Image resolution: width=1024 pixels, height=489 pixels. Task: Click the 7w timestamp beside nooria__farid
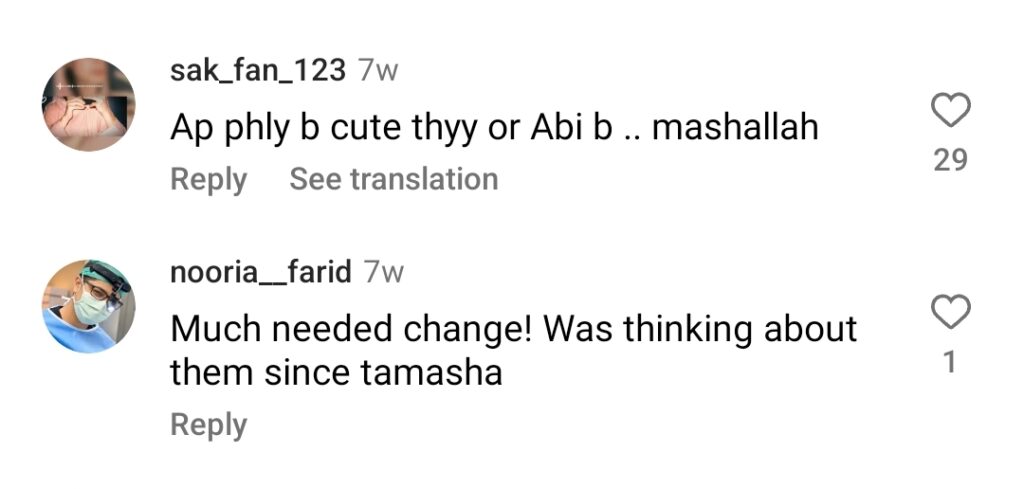click(384, 272)
